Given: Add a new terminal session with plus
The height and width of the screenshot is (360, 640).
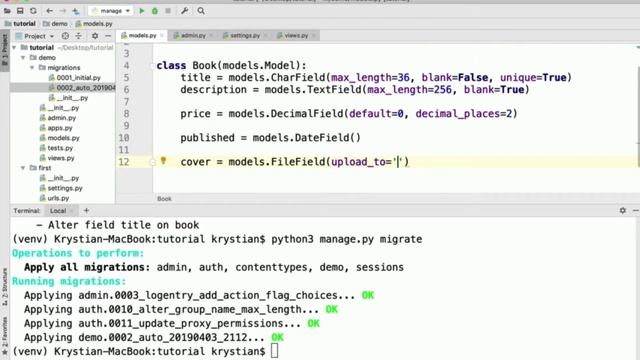Looking at the screenshot, I should (x=86, y=211).
